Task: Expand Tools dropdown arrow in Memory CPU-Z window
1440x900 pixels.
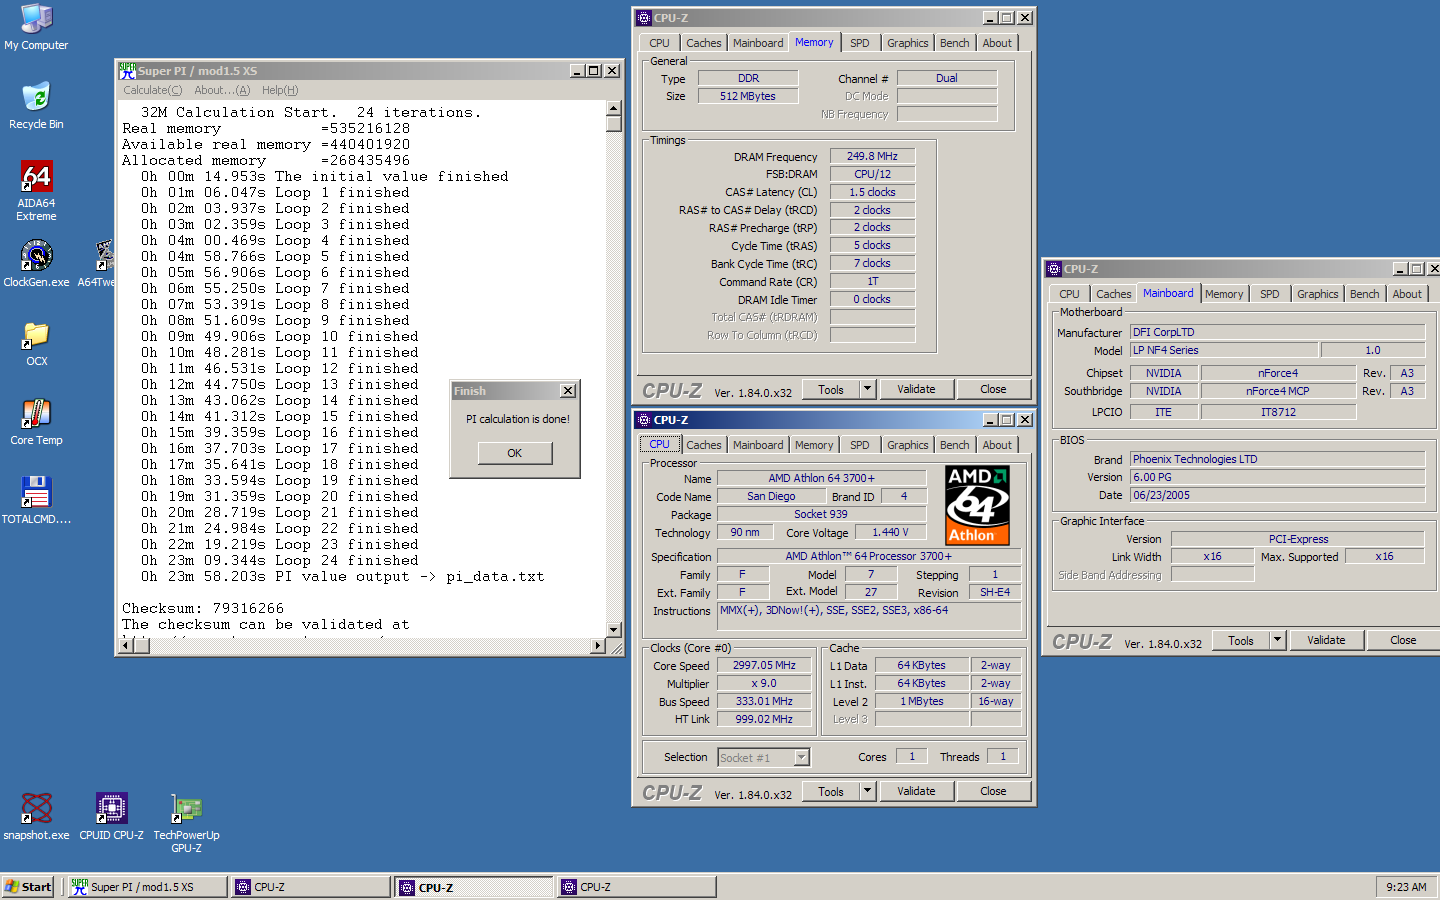Action: [x=868, y=390]
